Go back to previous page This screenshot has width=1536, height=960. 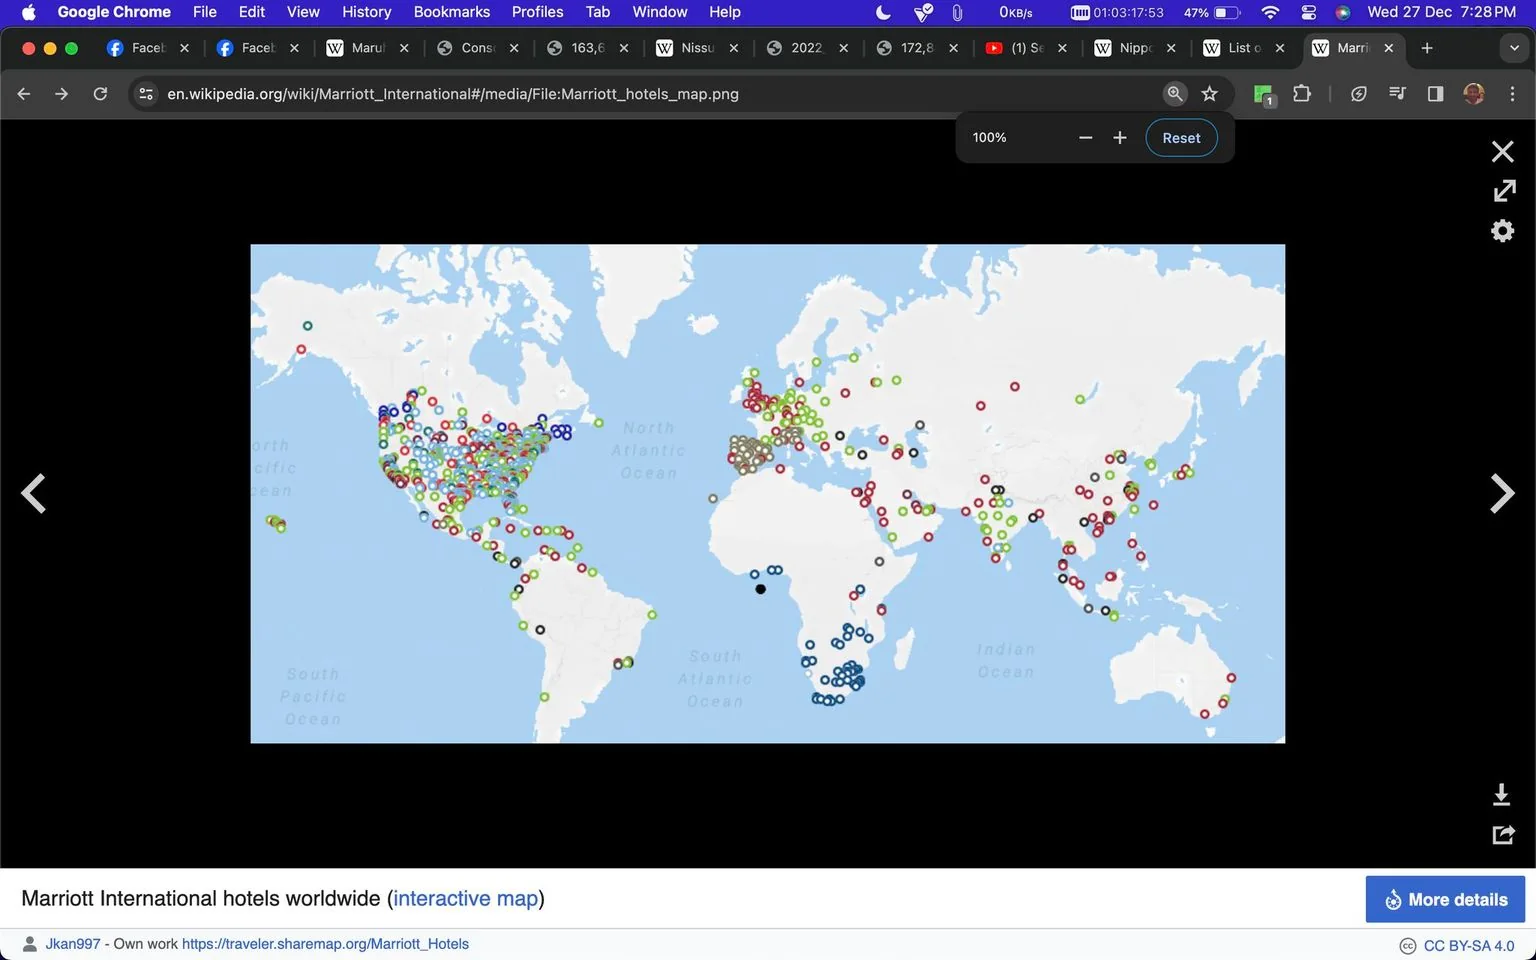pyautogui.click(x=24, y=93)
